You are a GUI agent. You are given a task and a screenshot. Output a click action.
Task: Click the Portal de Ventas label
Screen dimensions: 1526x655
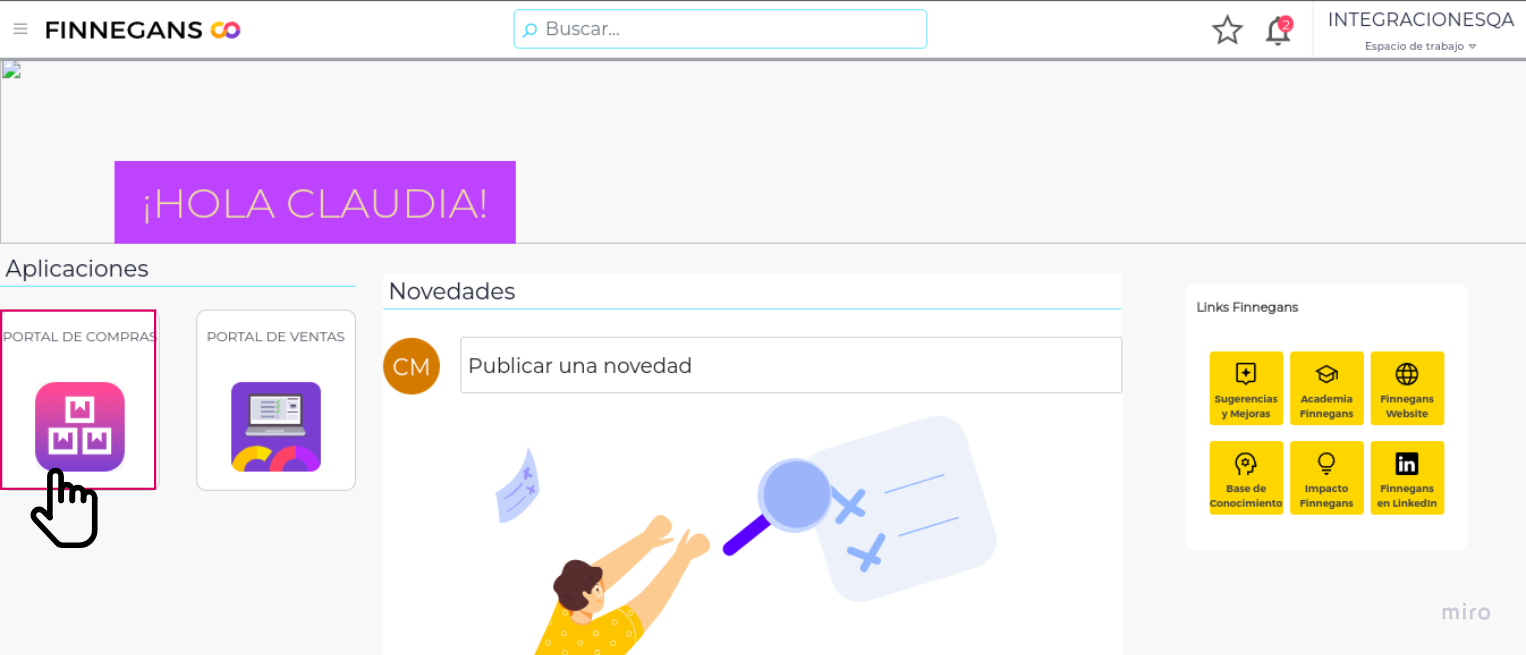276,337
